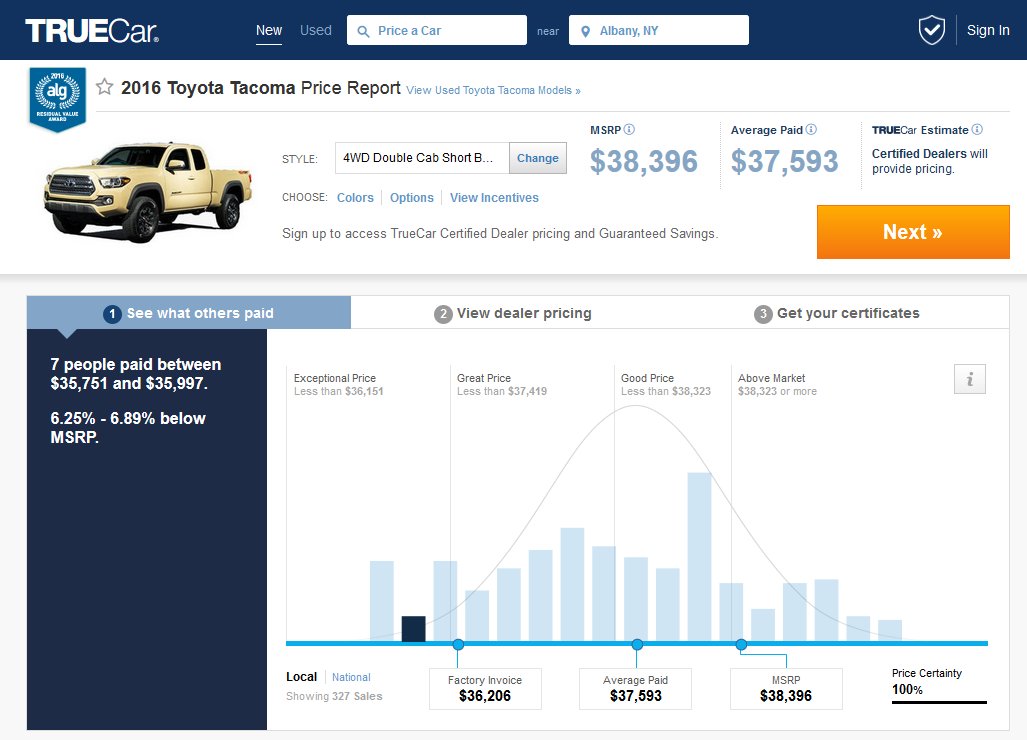This screenshot has width=1027, height=740.
Task: Click the Above Market label
Action: tap(772, 379)
